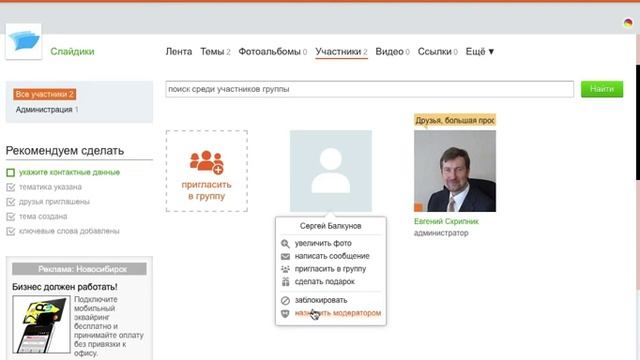Image resolution: width=640 pixels, height=360 pixels.
Task: Open Евгений Скрипник profile link
Action: pyautogui.click(x=446, y=221)
